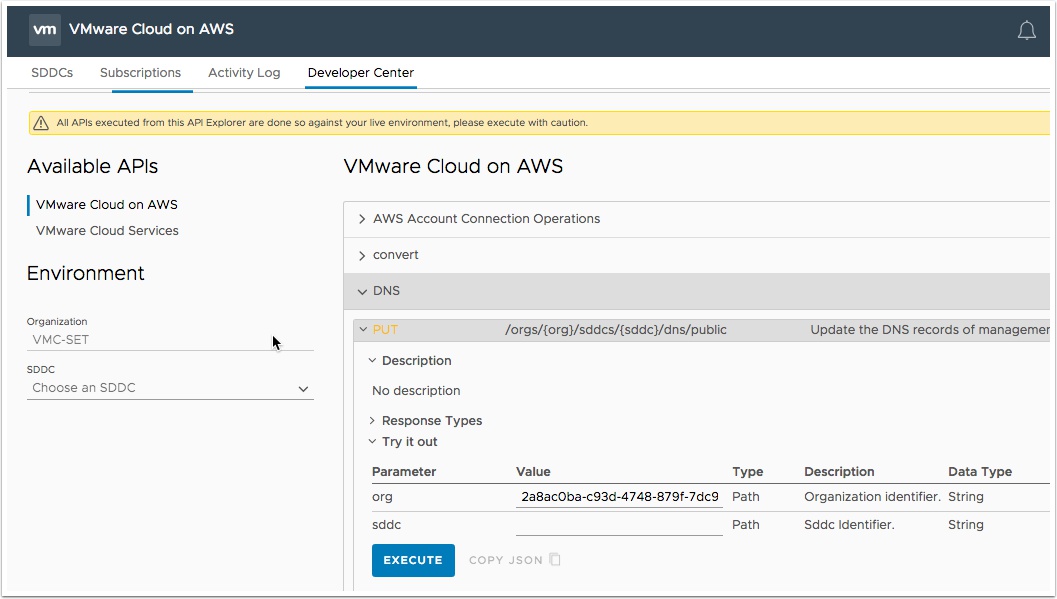This screenshot has width=1057, height=599.
Task: Expand the Response Types section
Action: pos(425,420)
